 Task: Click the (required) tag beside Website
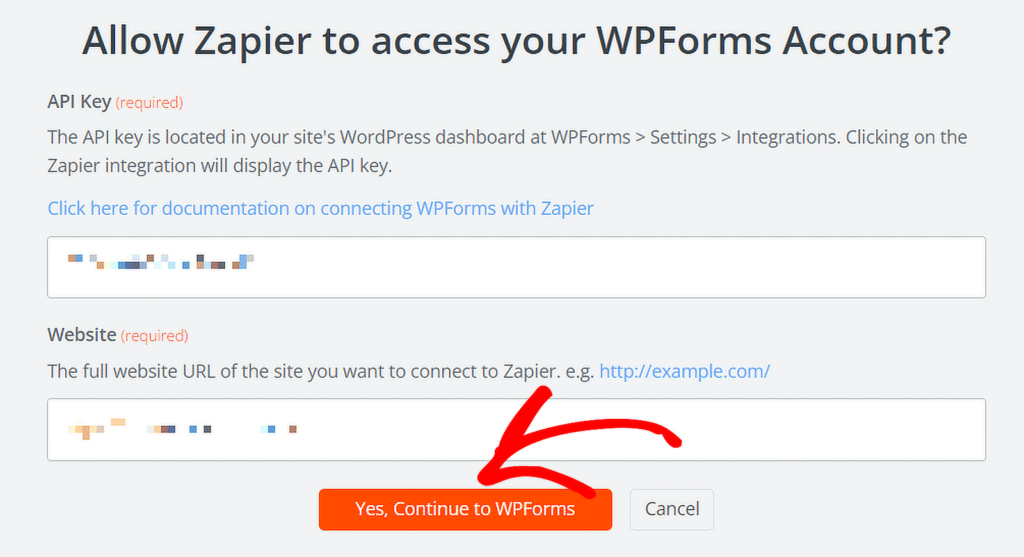(154, 336)
